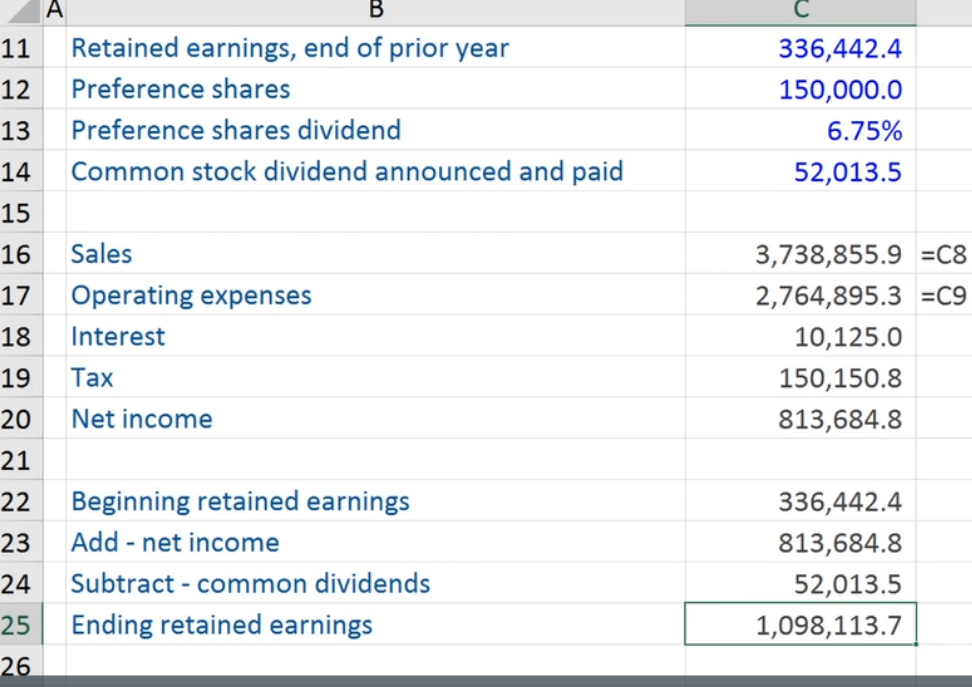Click the 'Preference shares' label cell
Viewport: 972px width, 687px height.
[x=376, y=89]
